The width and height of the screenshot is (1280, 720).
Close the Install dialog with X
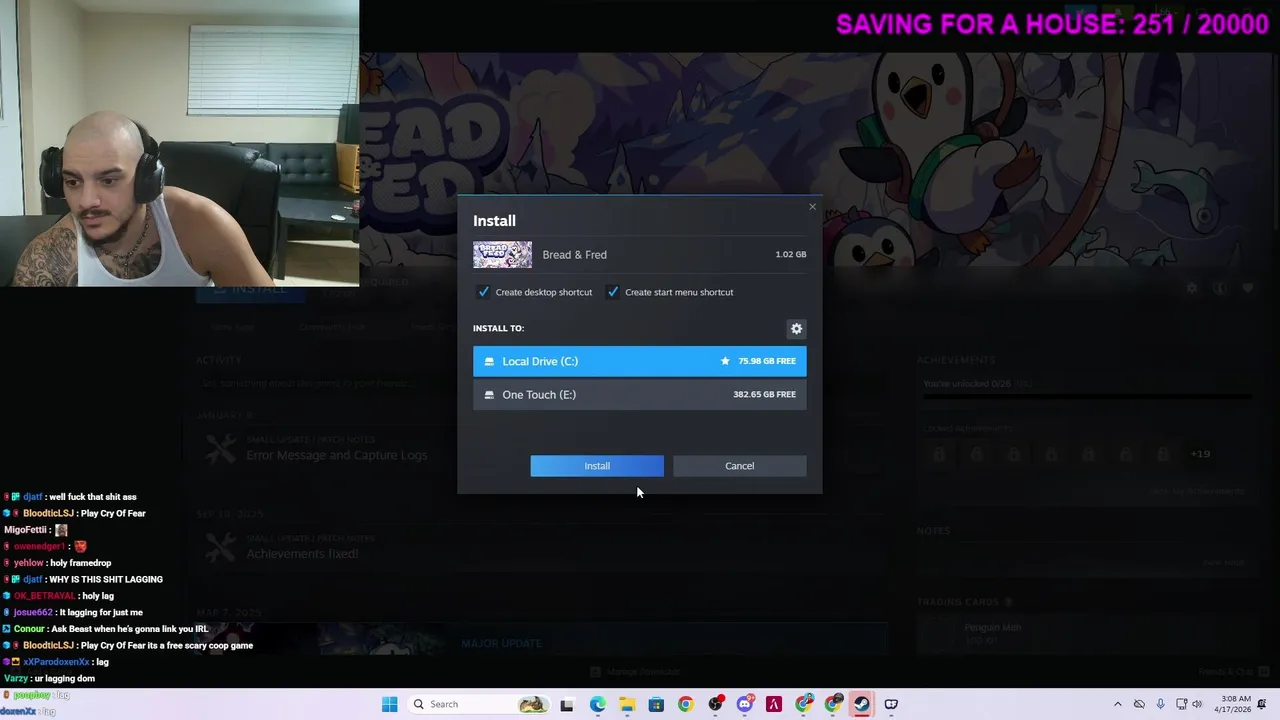click(x=812, y=207)
